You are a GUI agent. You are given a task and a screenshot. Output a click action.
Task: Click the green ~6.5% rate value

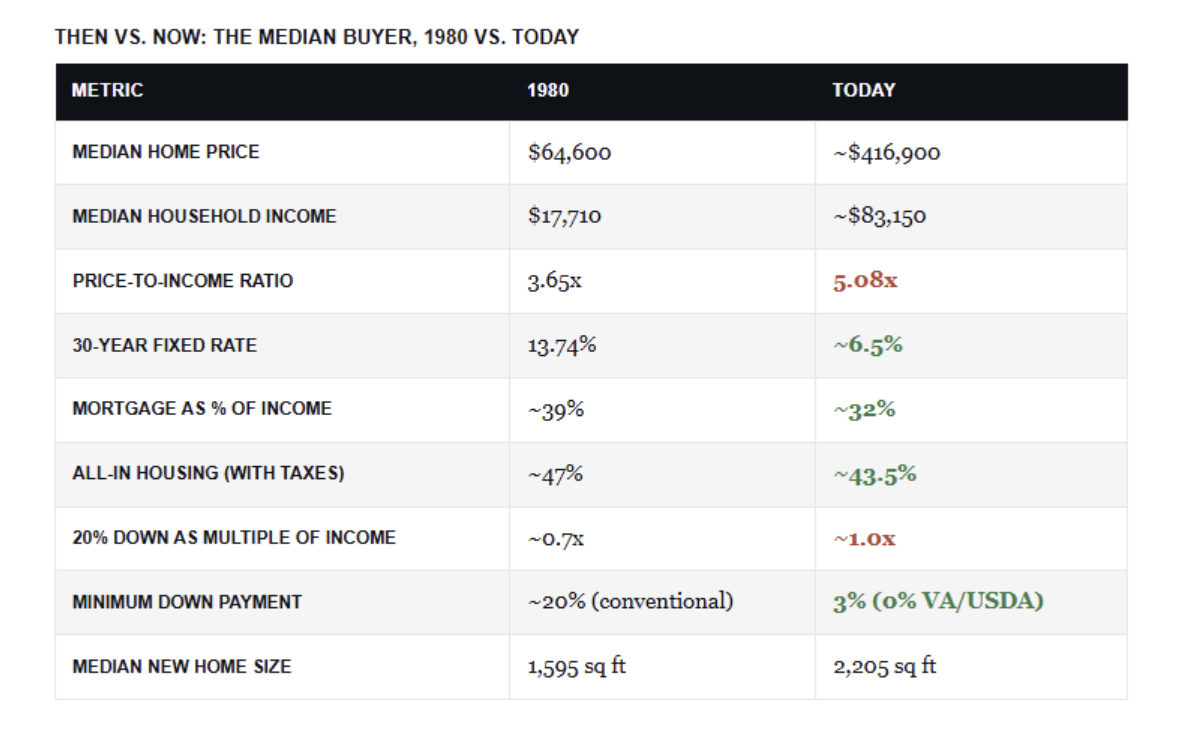868,345
